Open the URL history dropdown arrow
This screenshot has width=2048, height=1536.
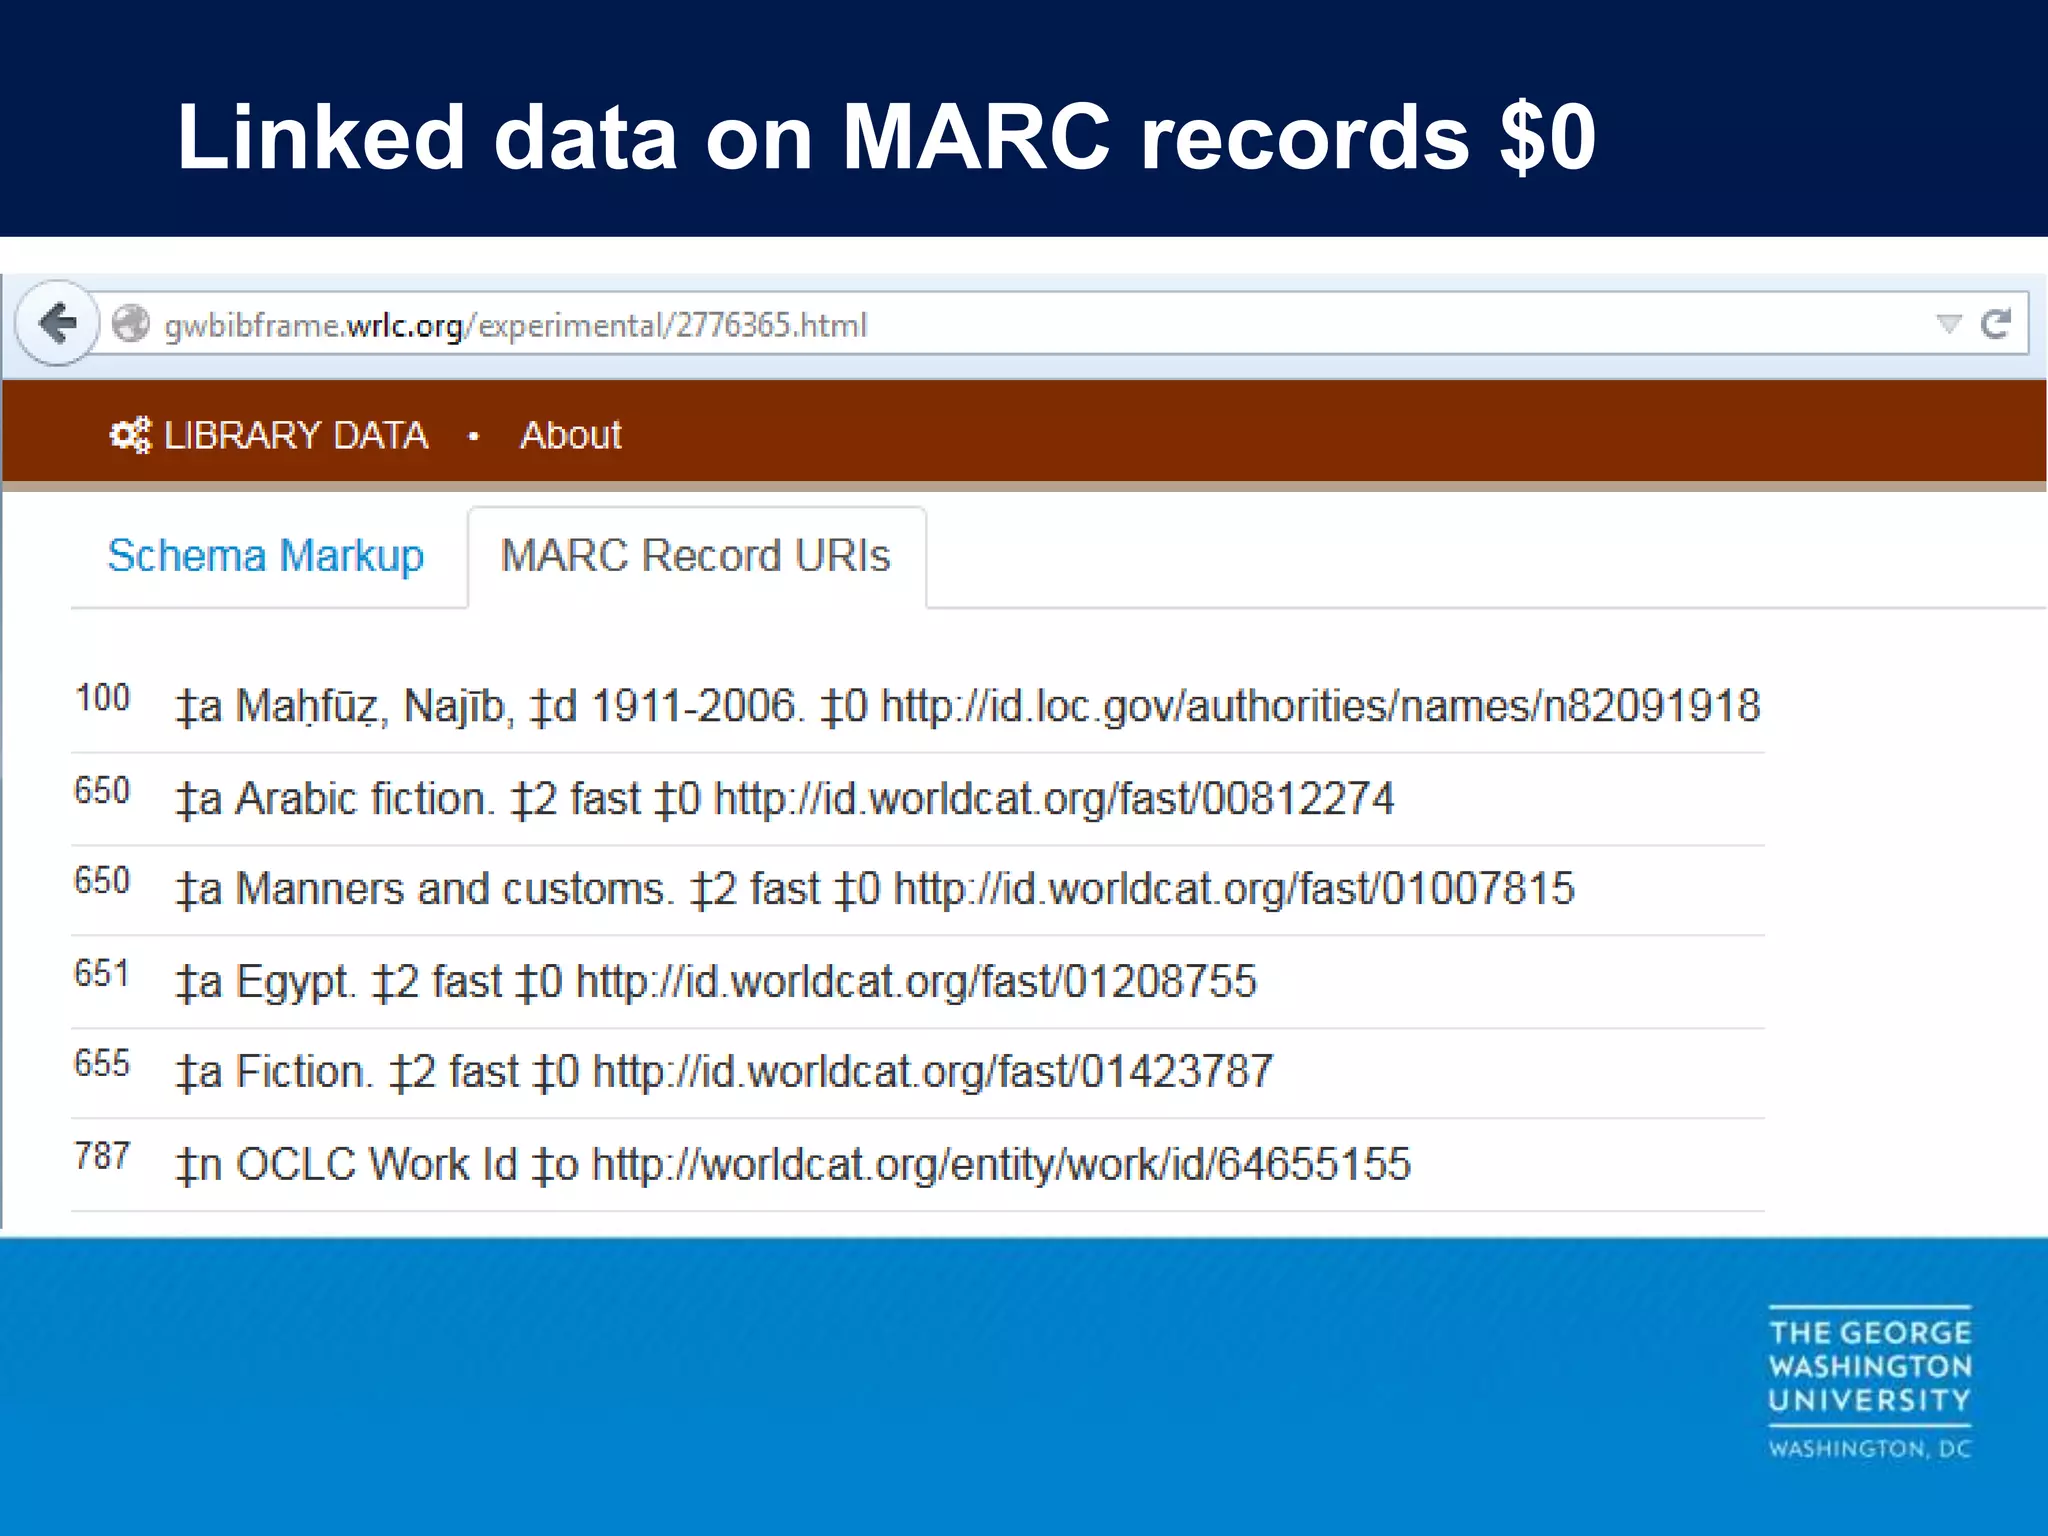[x=1948, y=323]
